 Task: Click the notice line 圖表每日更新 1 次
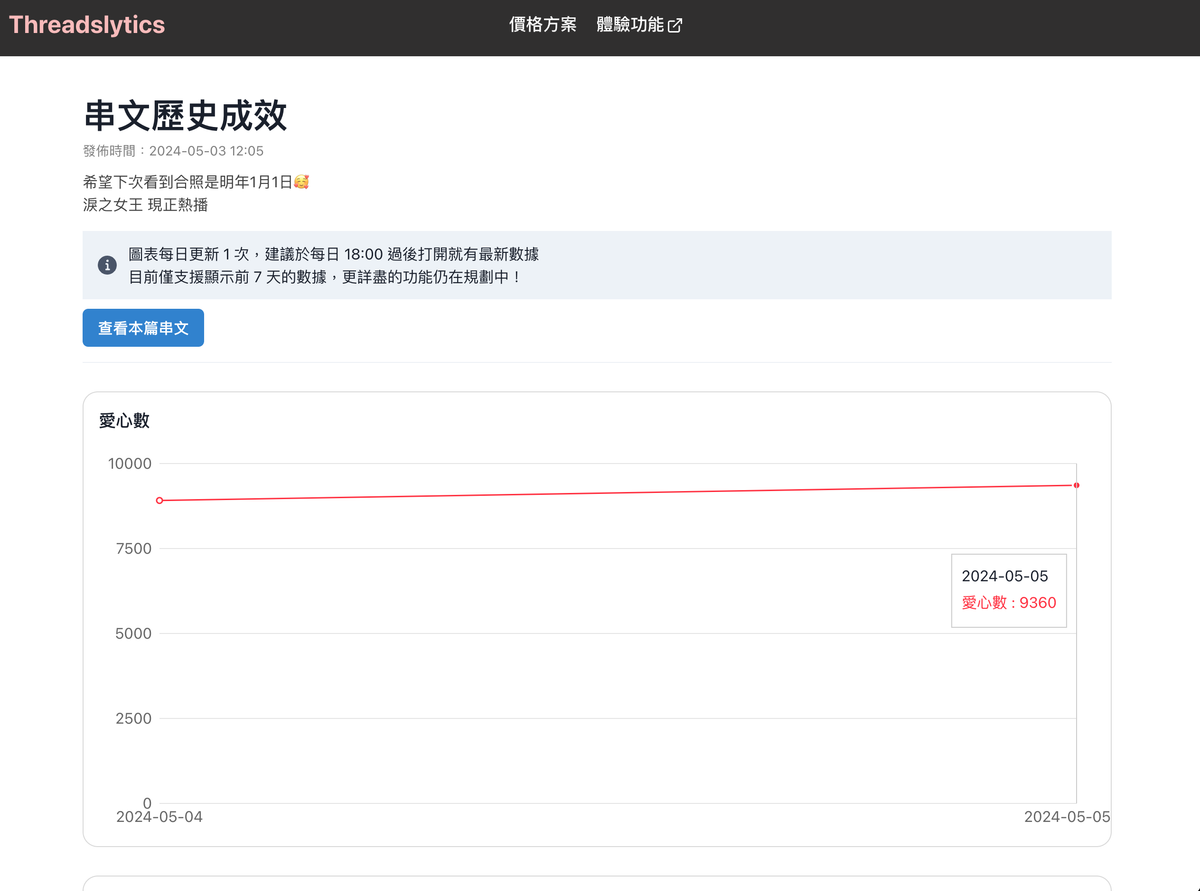tap(334, 254)
